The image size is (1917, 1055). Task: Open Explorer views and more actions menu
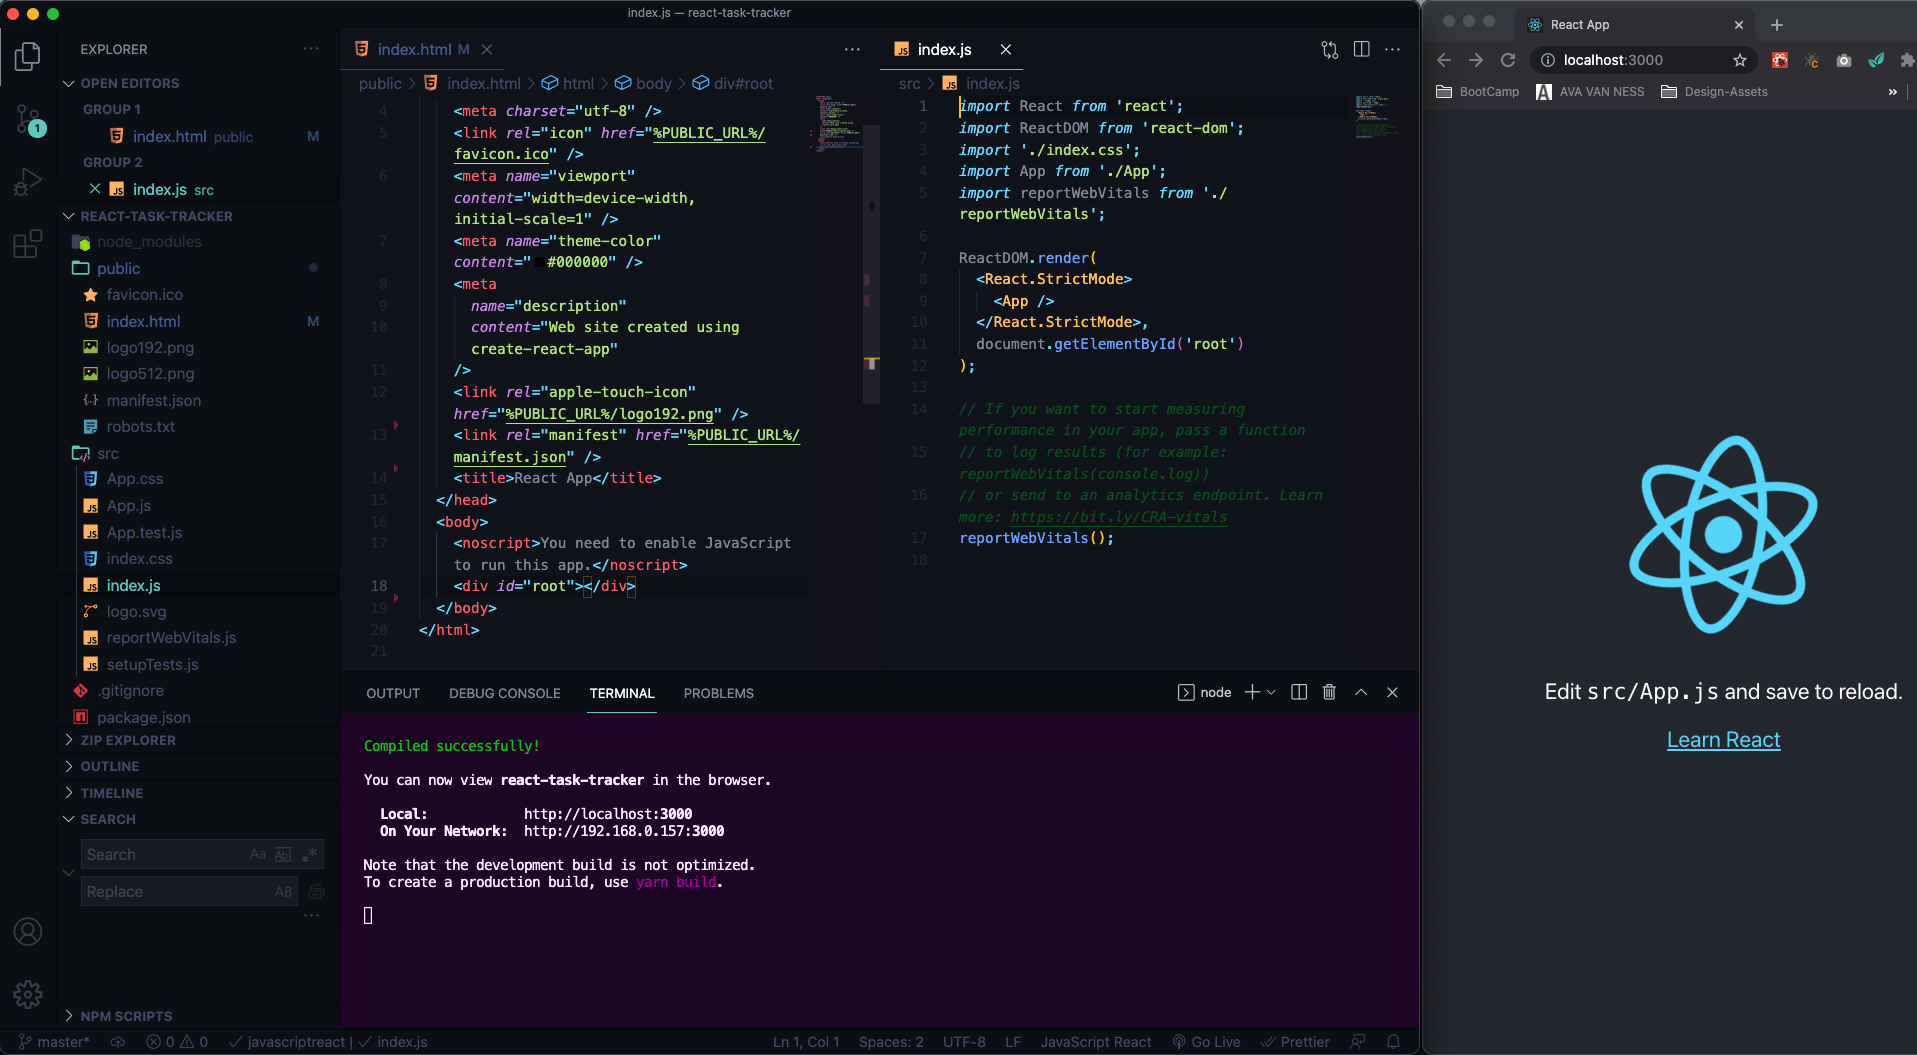pos(312,49)
